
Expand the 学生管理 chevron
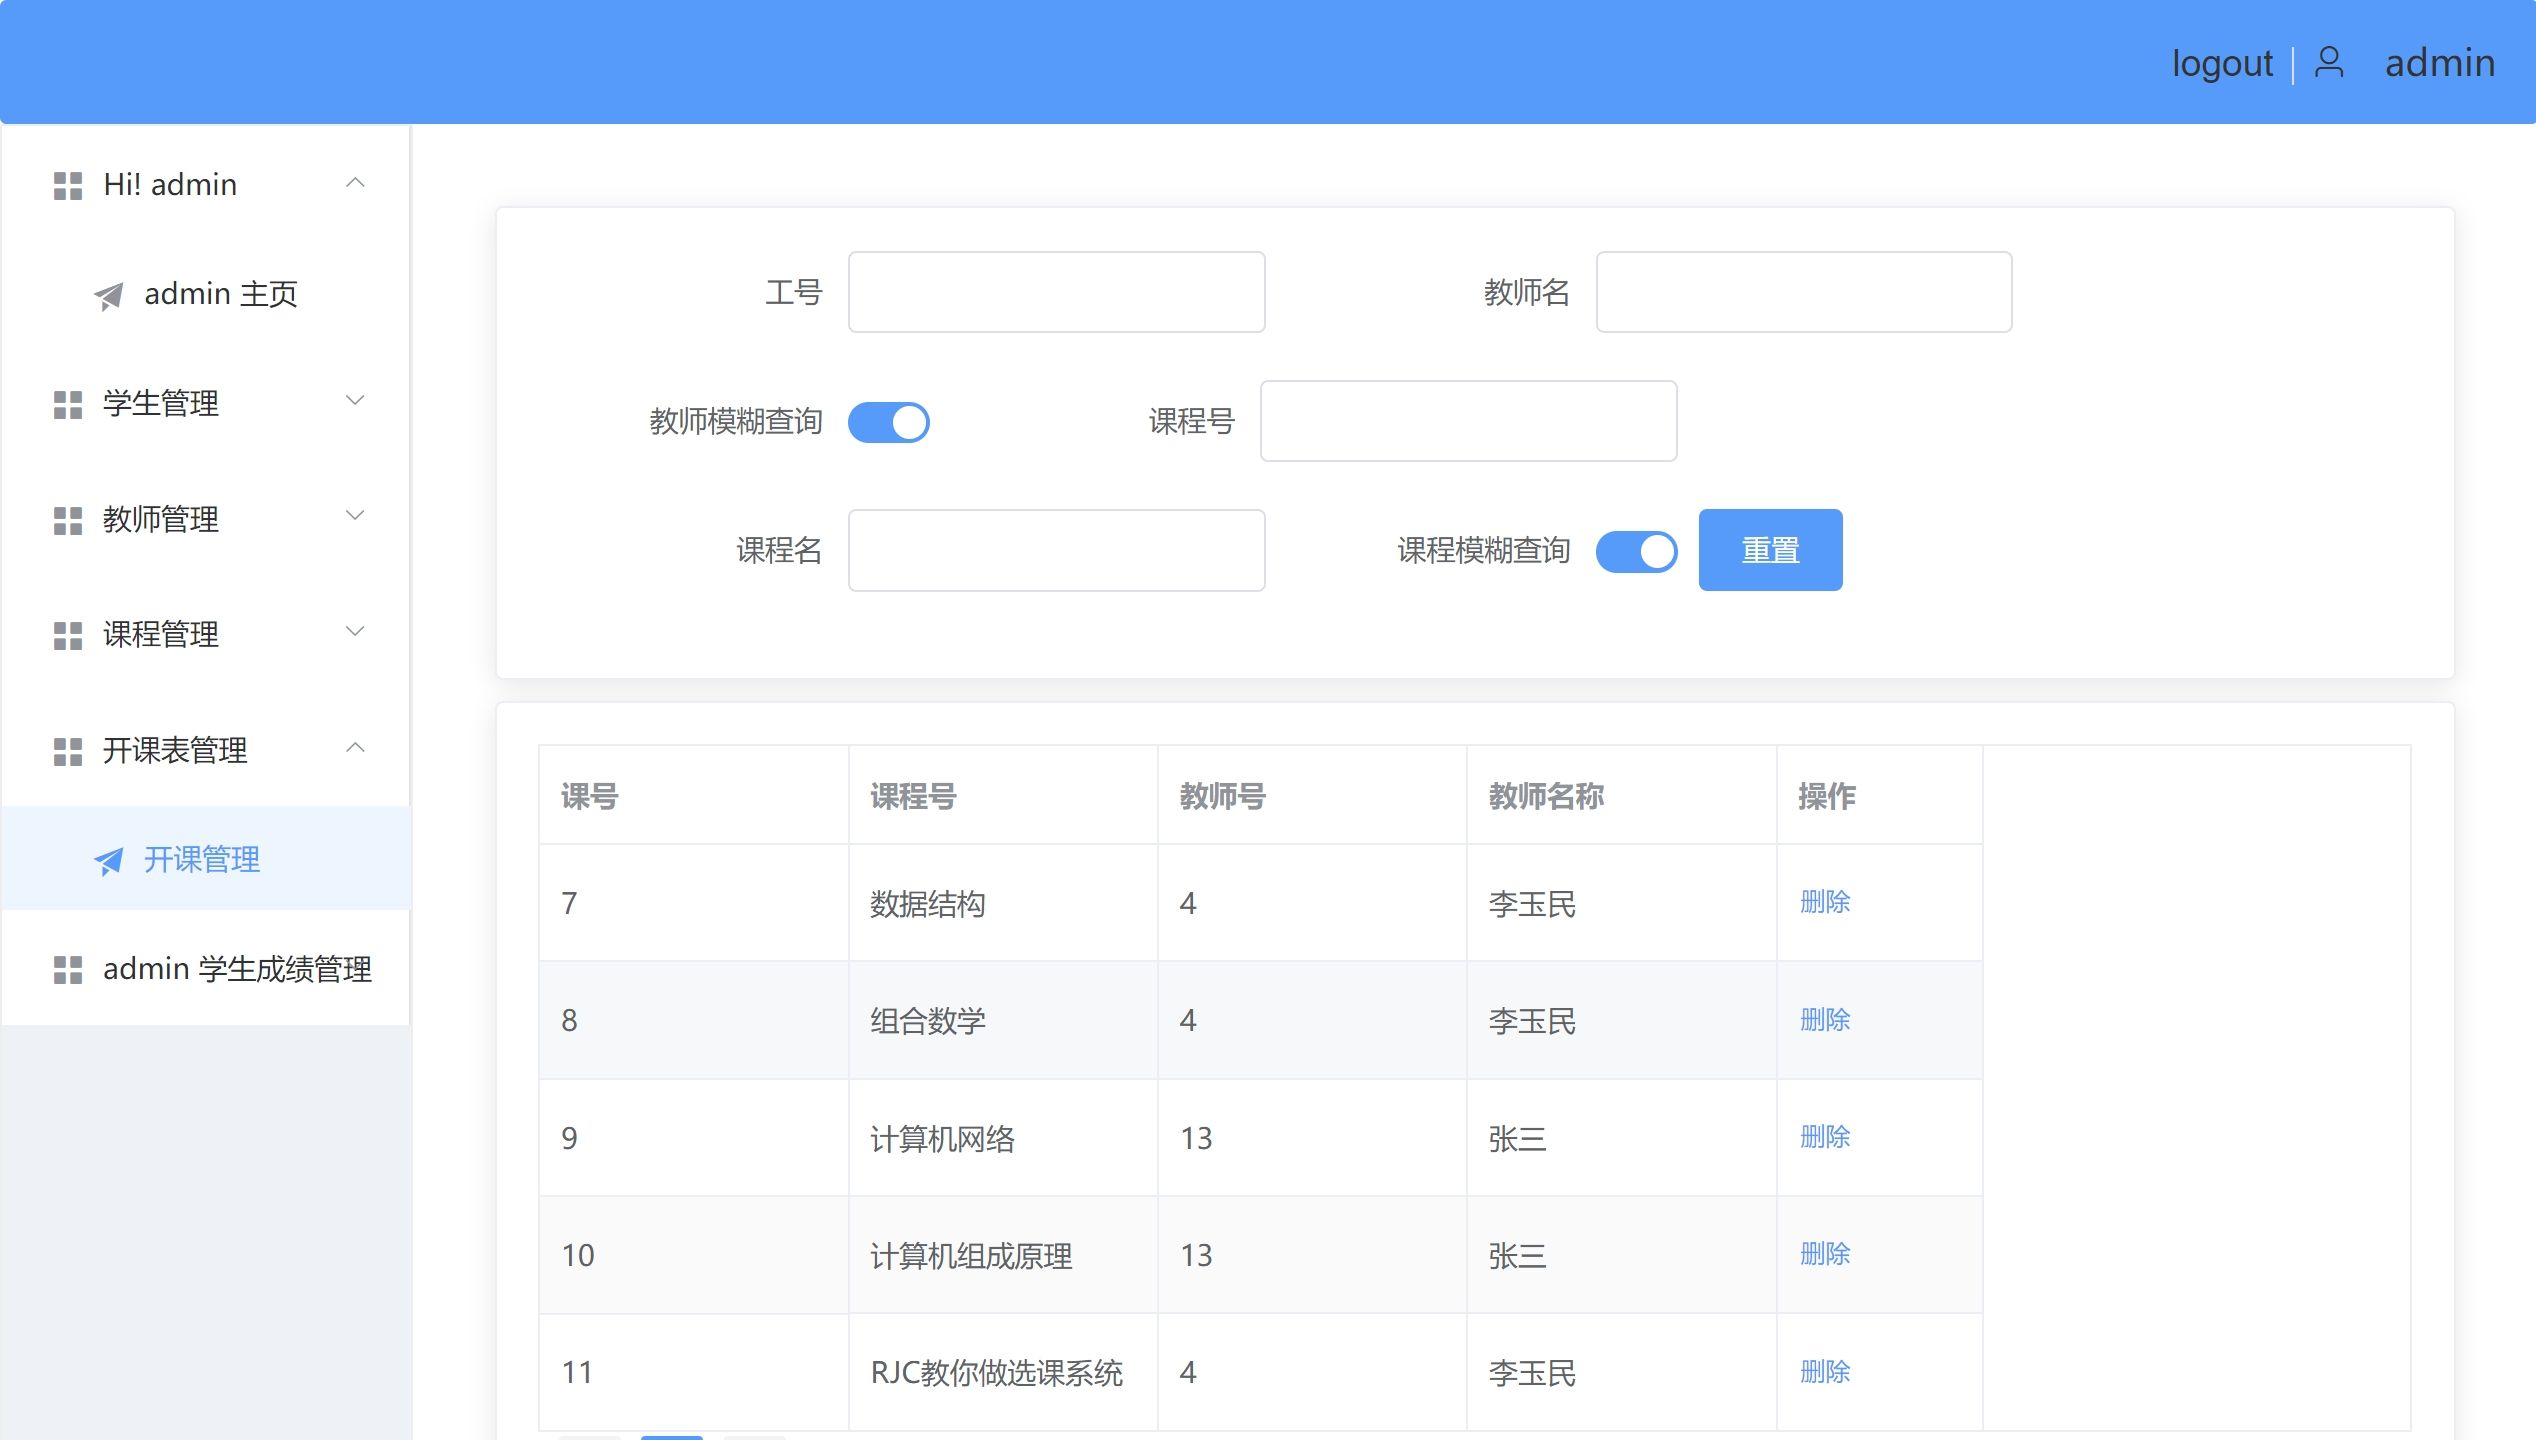tap(355, 401)
